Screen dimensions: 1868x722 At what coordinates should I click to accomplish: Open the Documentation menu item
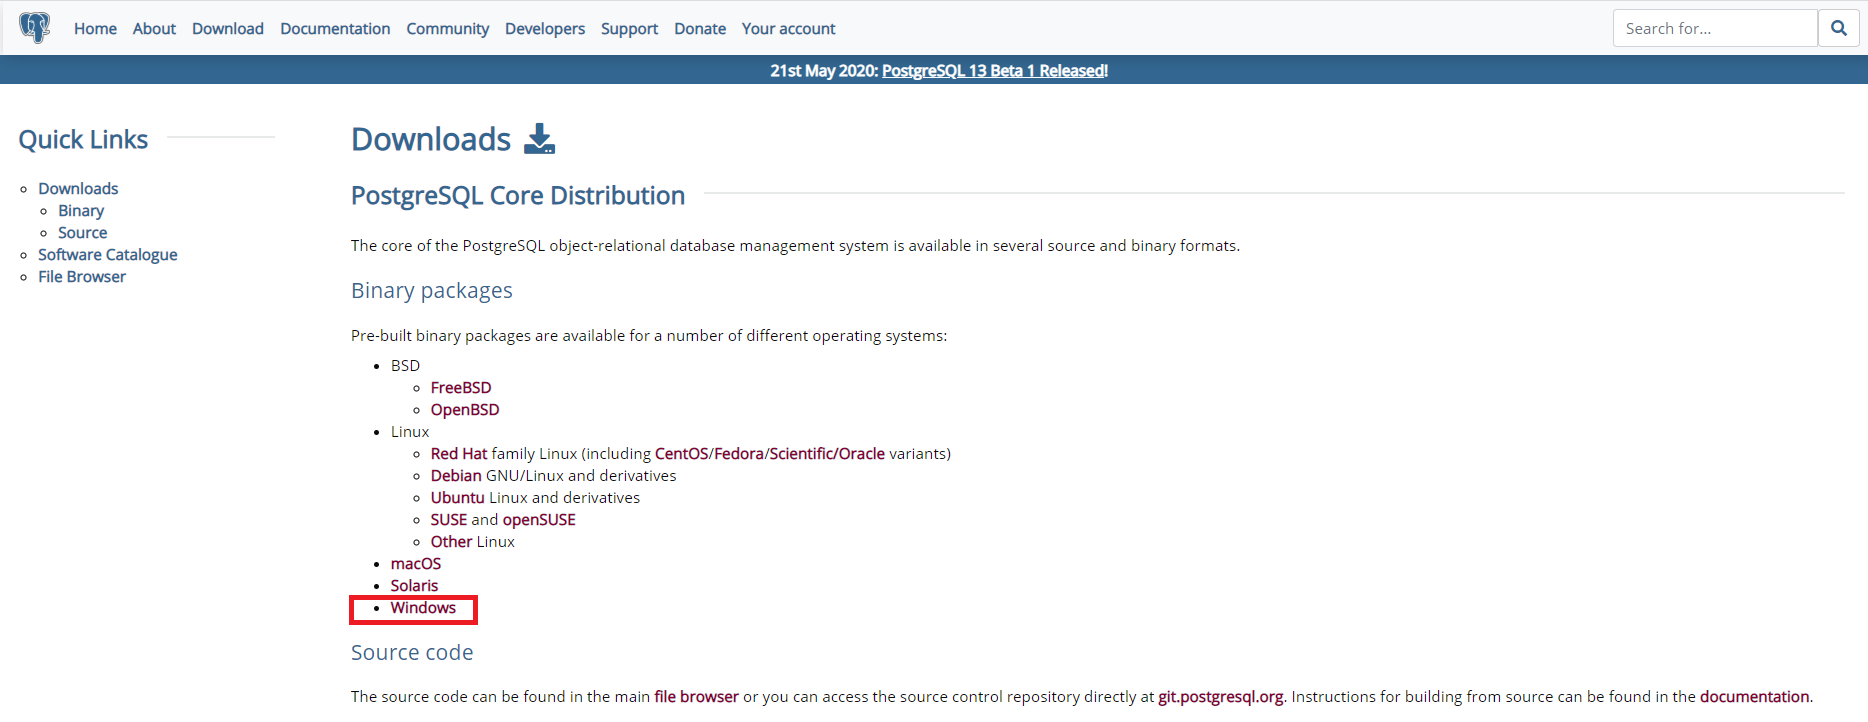335,29
